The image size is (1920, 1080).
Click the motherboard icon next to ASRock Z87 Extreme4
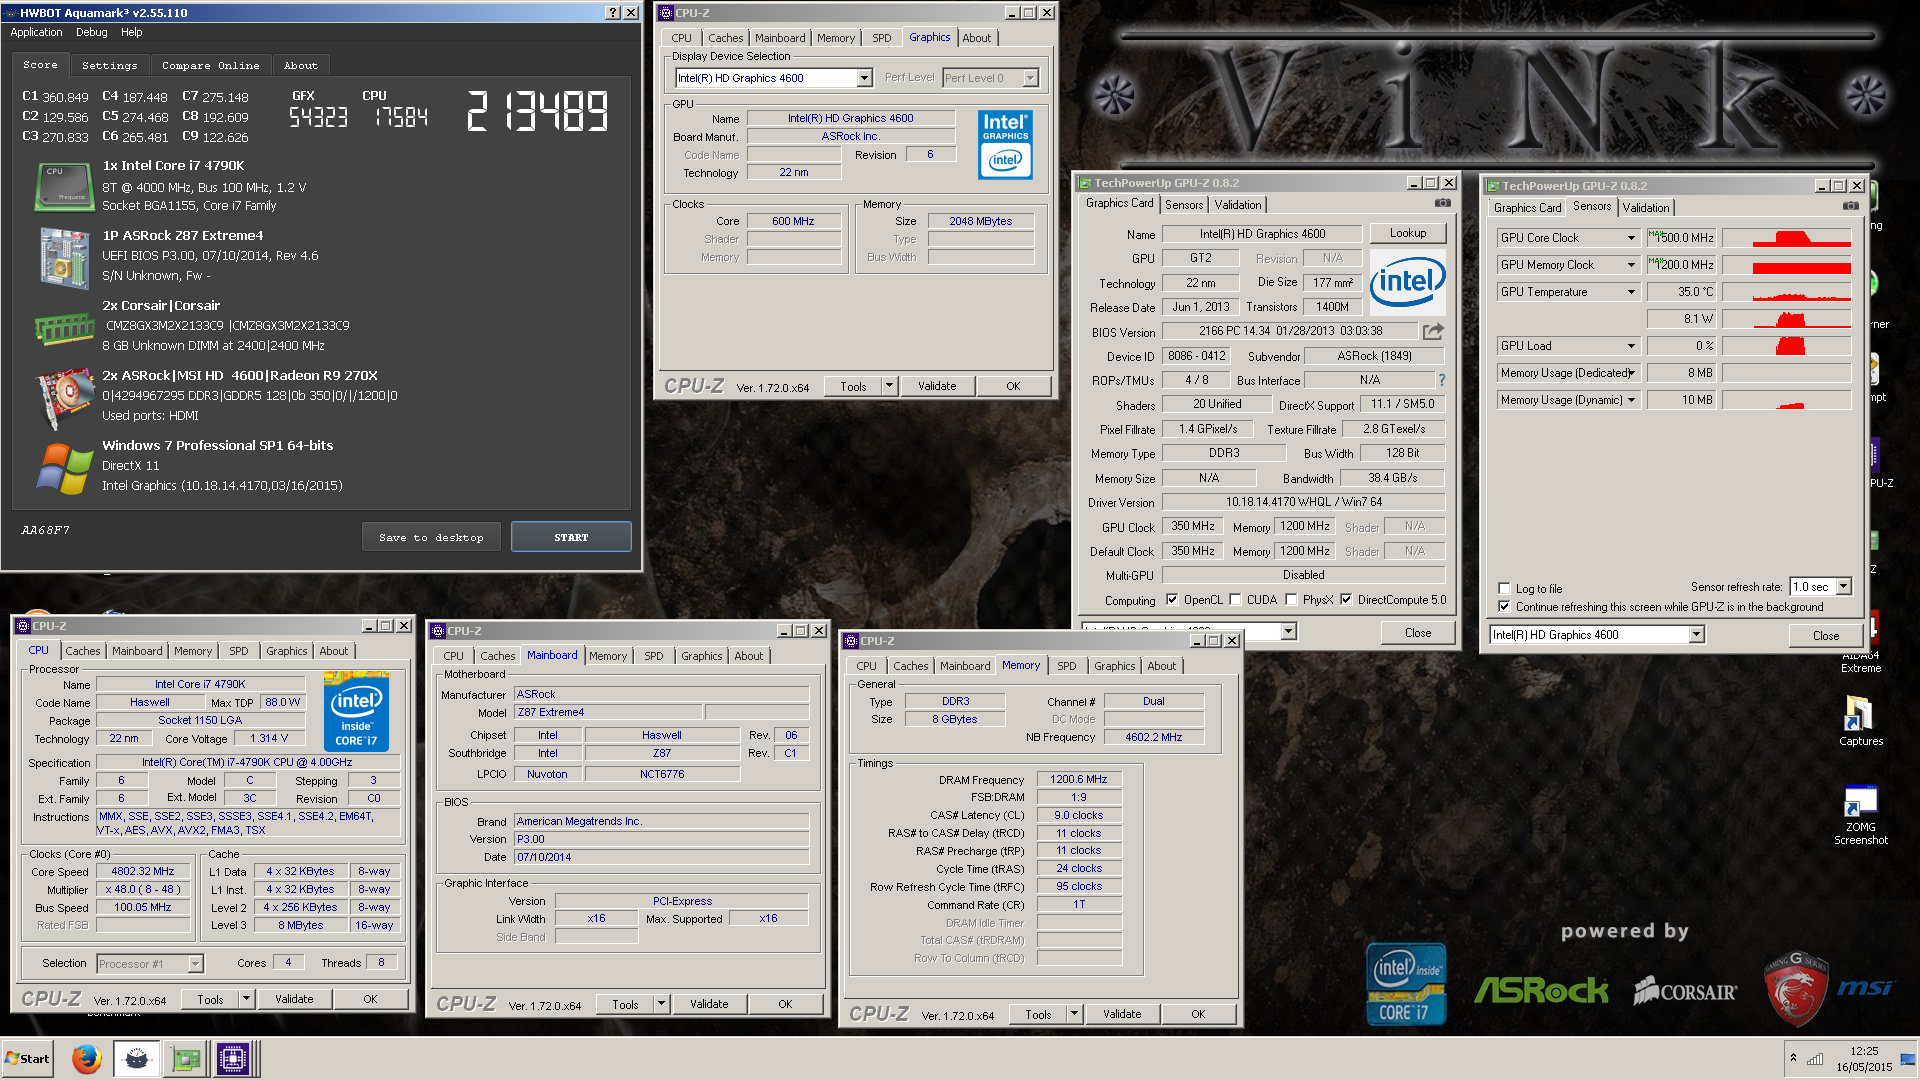click(64, 257)
